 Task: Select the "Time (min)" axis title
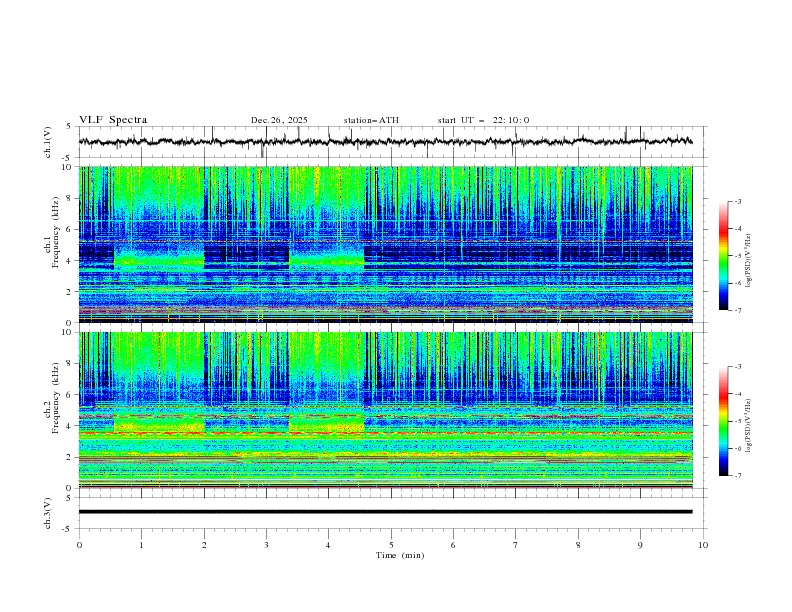click(400, 555)
